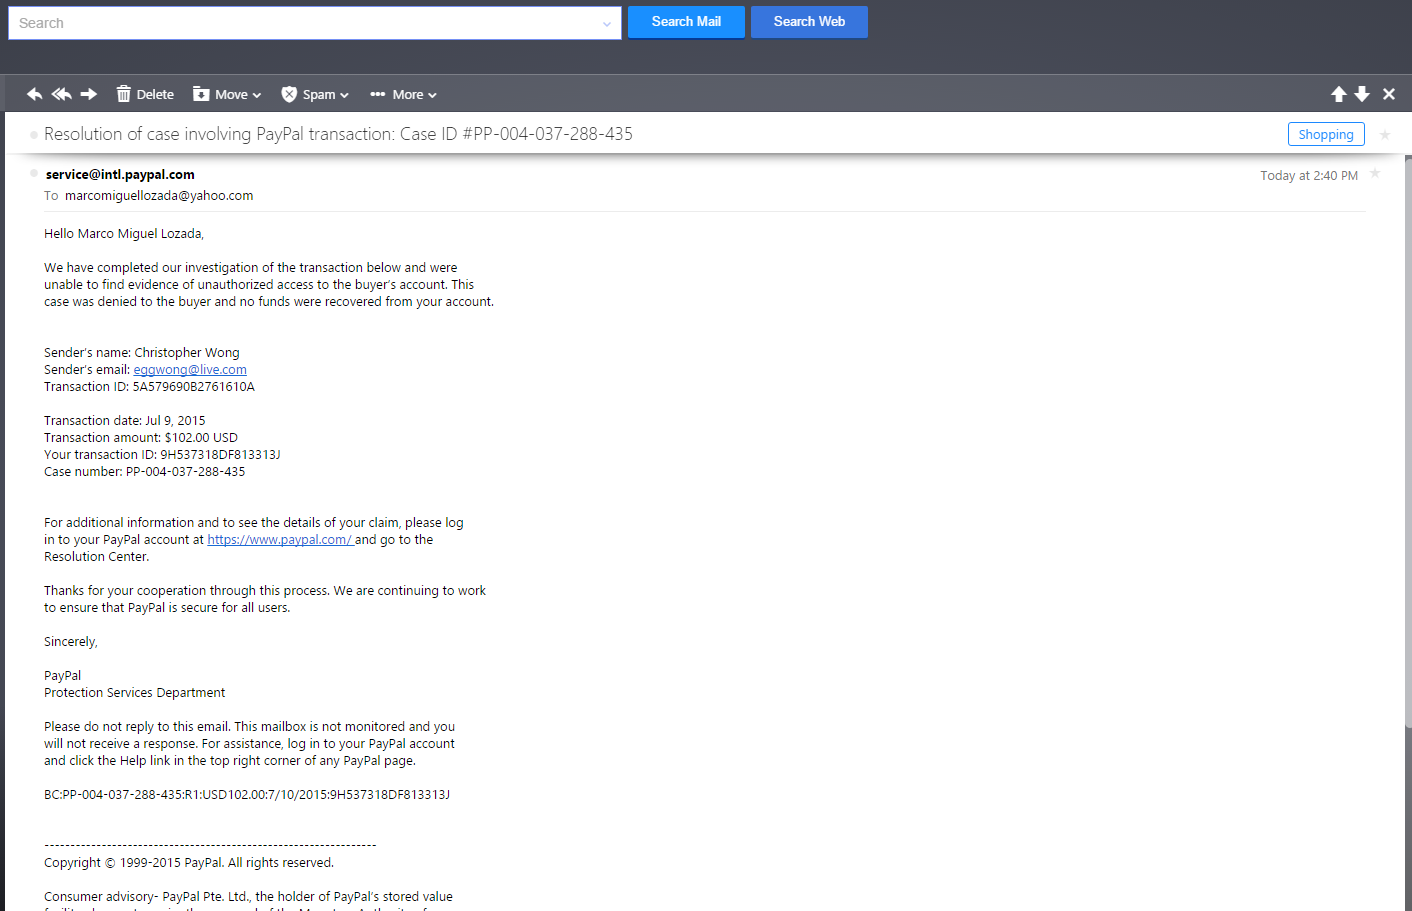Click the Forward arrow icon
1412x911 pixels.
click(x=89, y=94)
